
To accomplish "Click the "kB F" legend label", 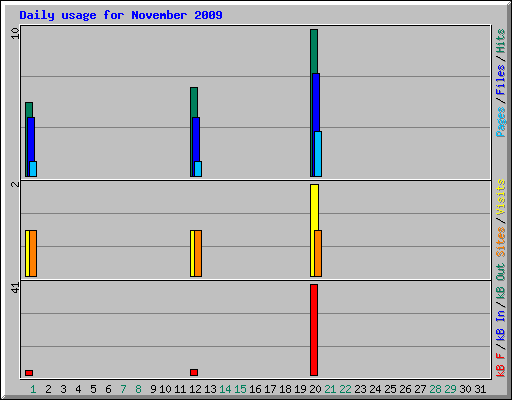I will tap(500, 365).
